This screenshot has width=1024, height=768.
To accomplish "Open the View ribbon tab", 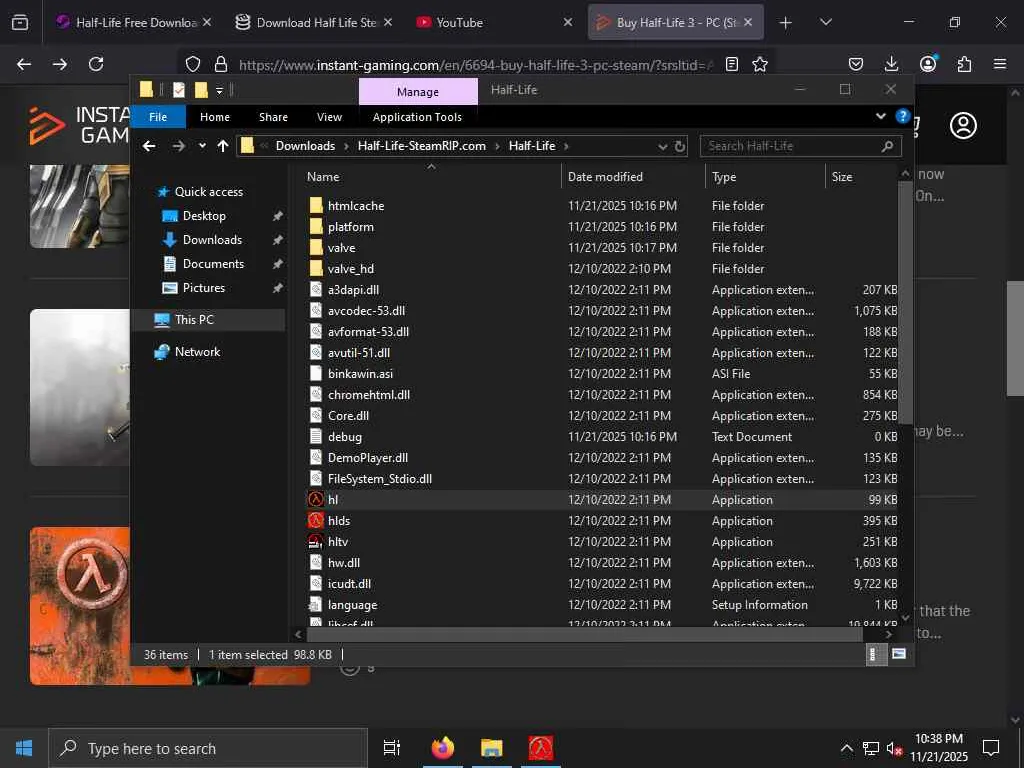I will click(329, 117).
